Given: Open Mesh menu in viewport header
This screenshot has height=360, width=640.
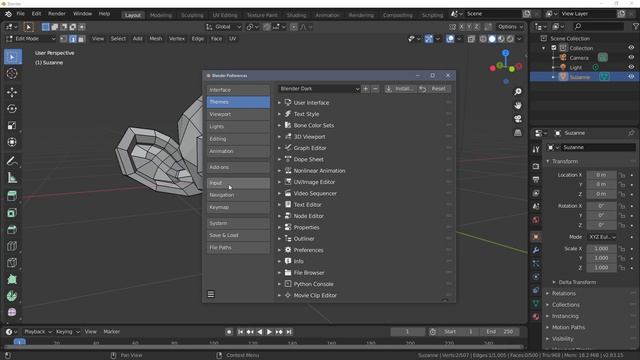Looking at the screenshot, I should (156, 39).
